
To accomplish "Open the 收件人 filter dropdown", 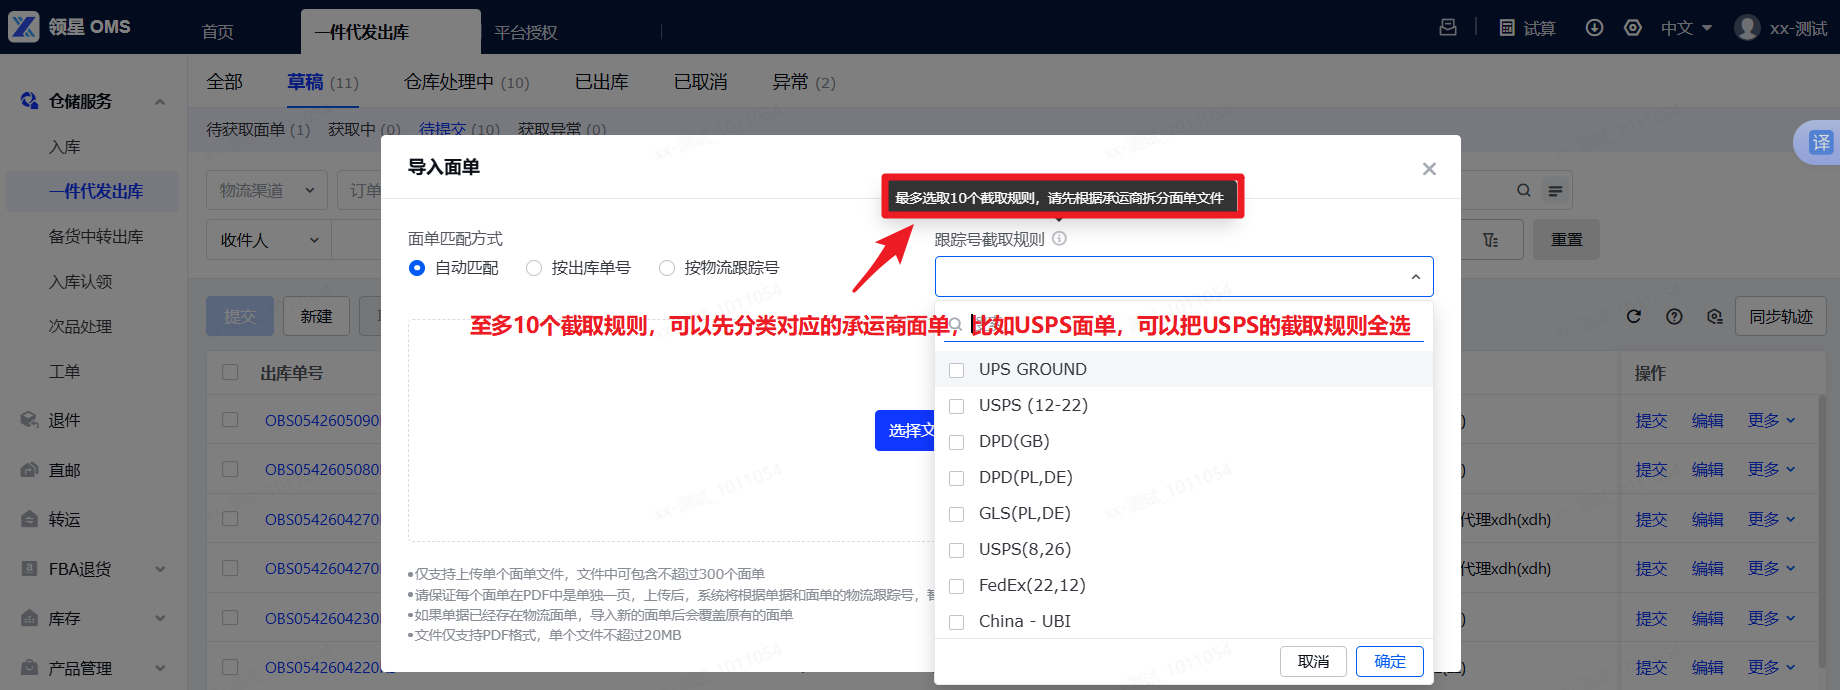I will coord(268,240).
